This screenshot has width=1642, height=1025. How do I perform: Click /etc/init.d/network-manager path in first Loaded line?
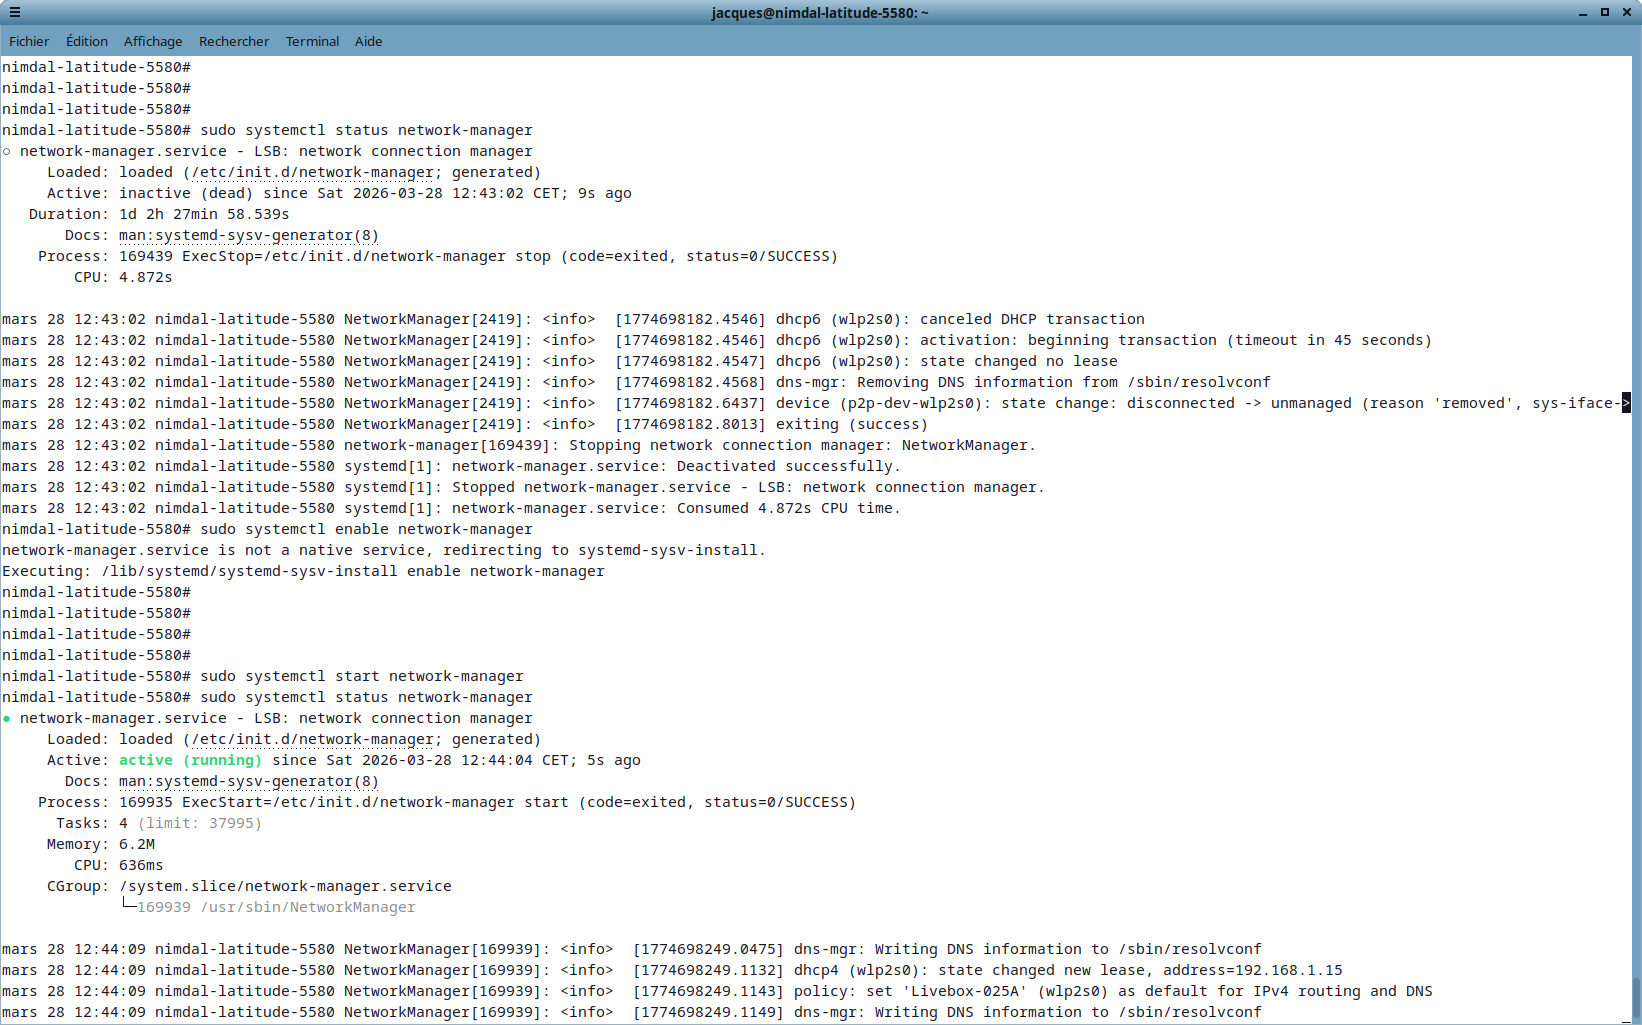point(312,173)
